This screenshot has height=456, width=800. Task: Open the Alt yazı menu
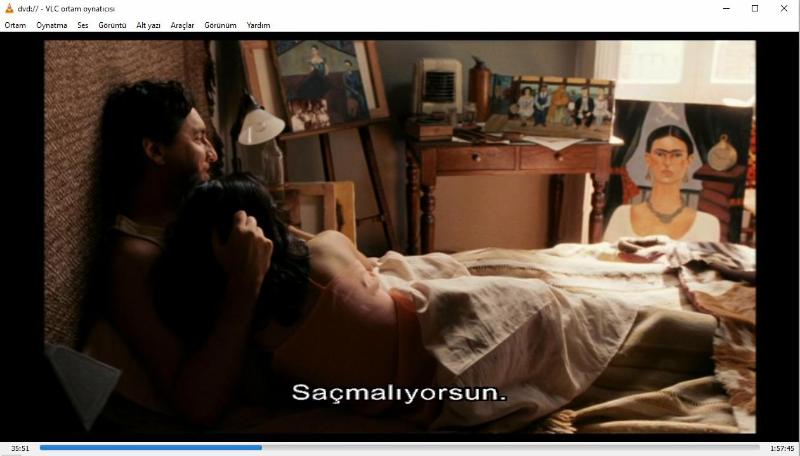(x=148, y=25)
